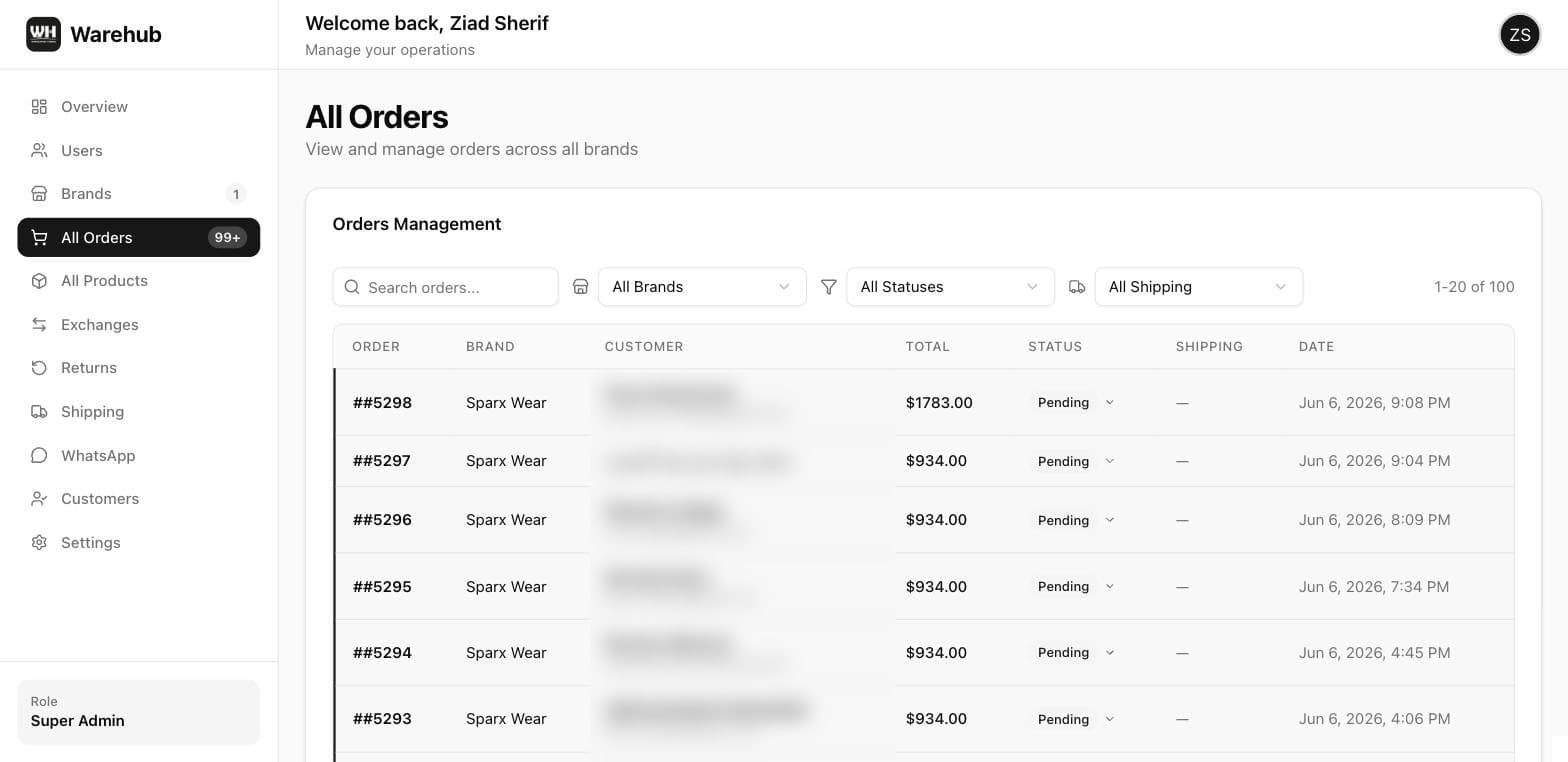
Task: Open the All Shipping dropdown
Action: (x=1198, y=287)
